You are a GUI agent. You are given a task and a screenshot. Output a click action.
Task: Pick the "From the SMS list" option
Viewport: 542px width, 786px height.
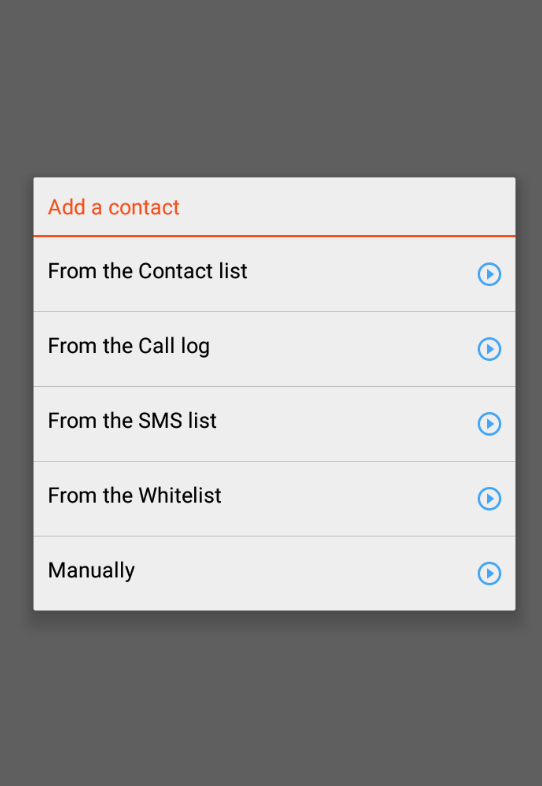coord(274,424)
